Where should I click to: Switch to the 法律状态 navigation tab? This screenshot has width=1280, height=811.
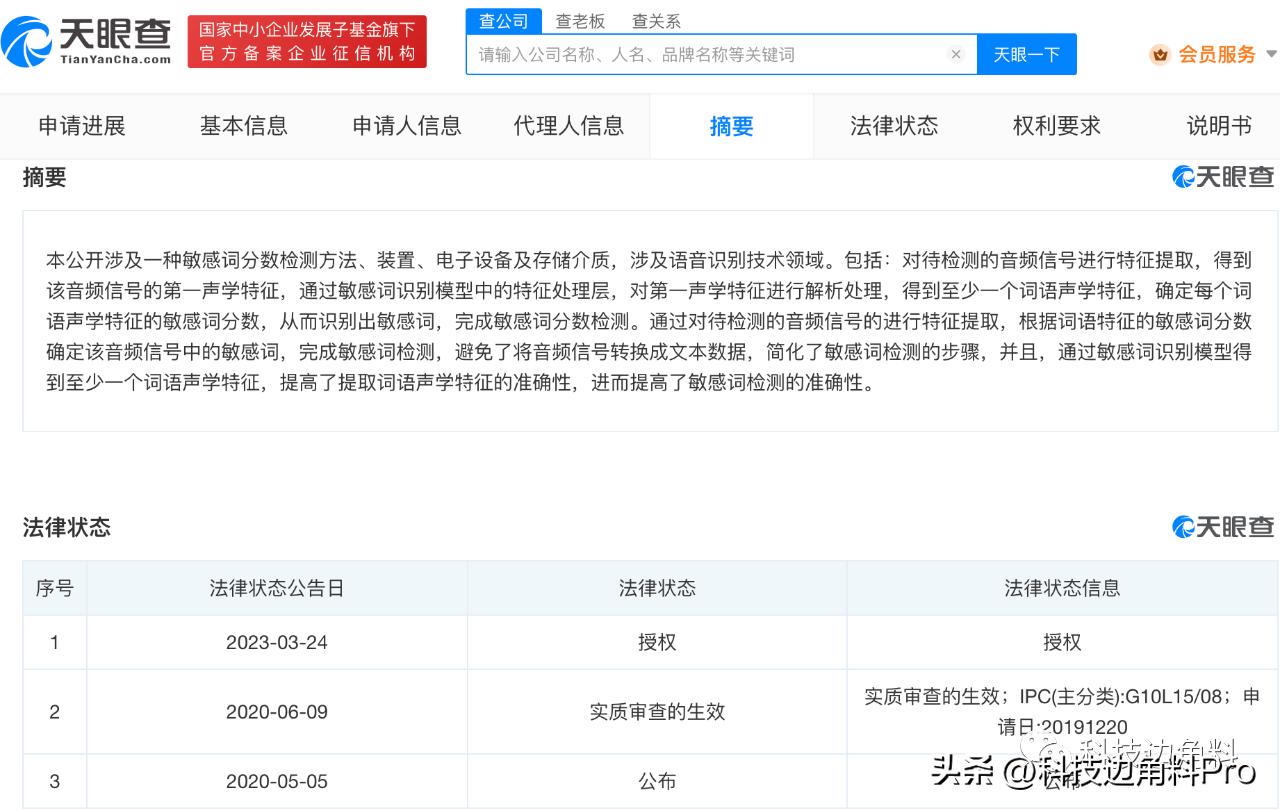(893, 126)
